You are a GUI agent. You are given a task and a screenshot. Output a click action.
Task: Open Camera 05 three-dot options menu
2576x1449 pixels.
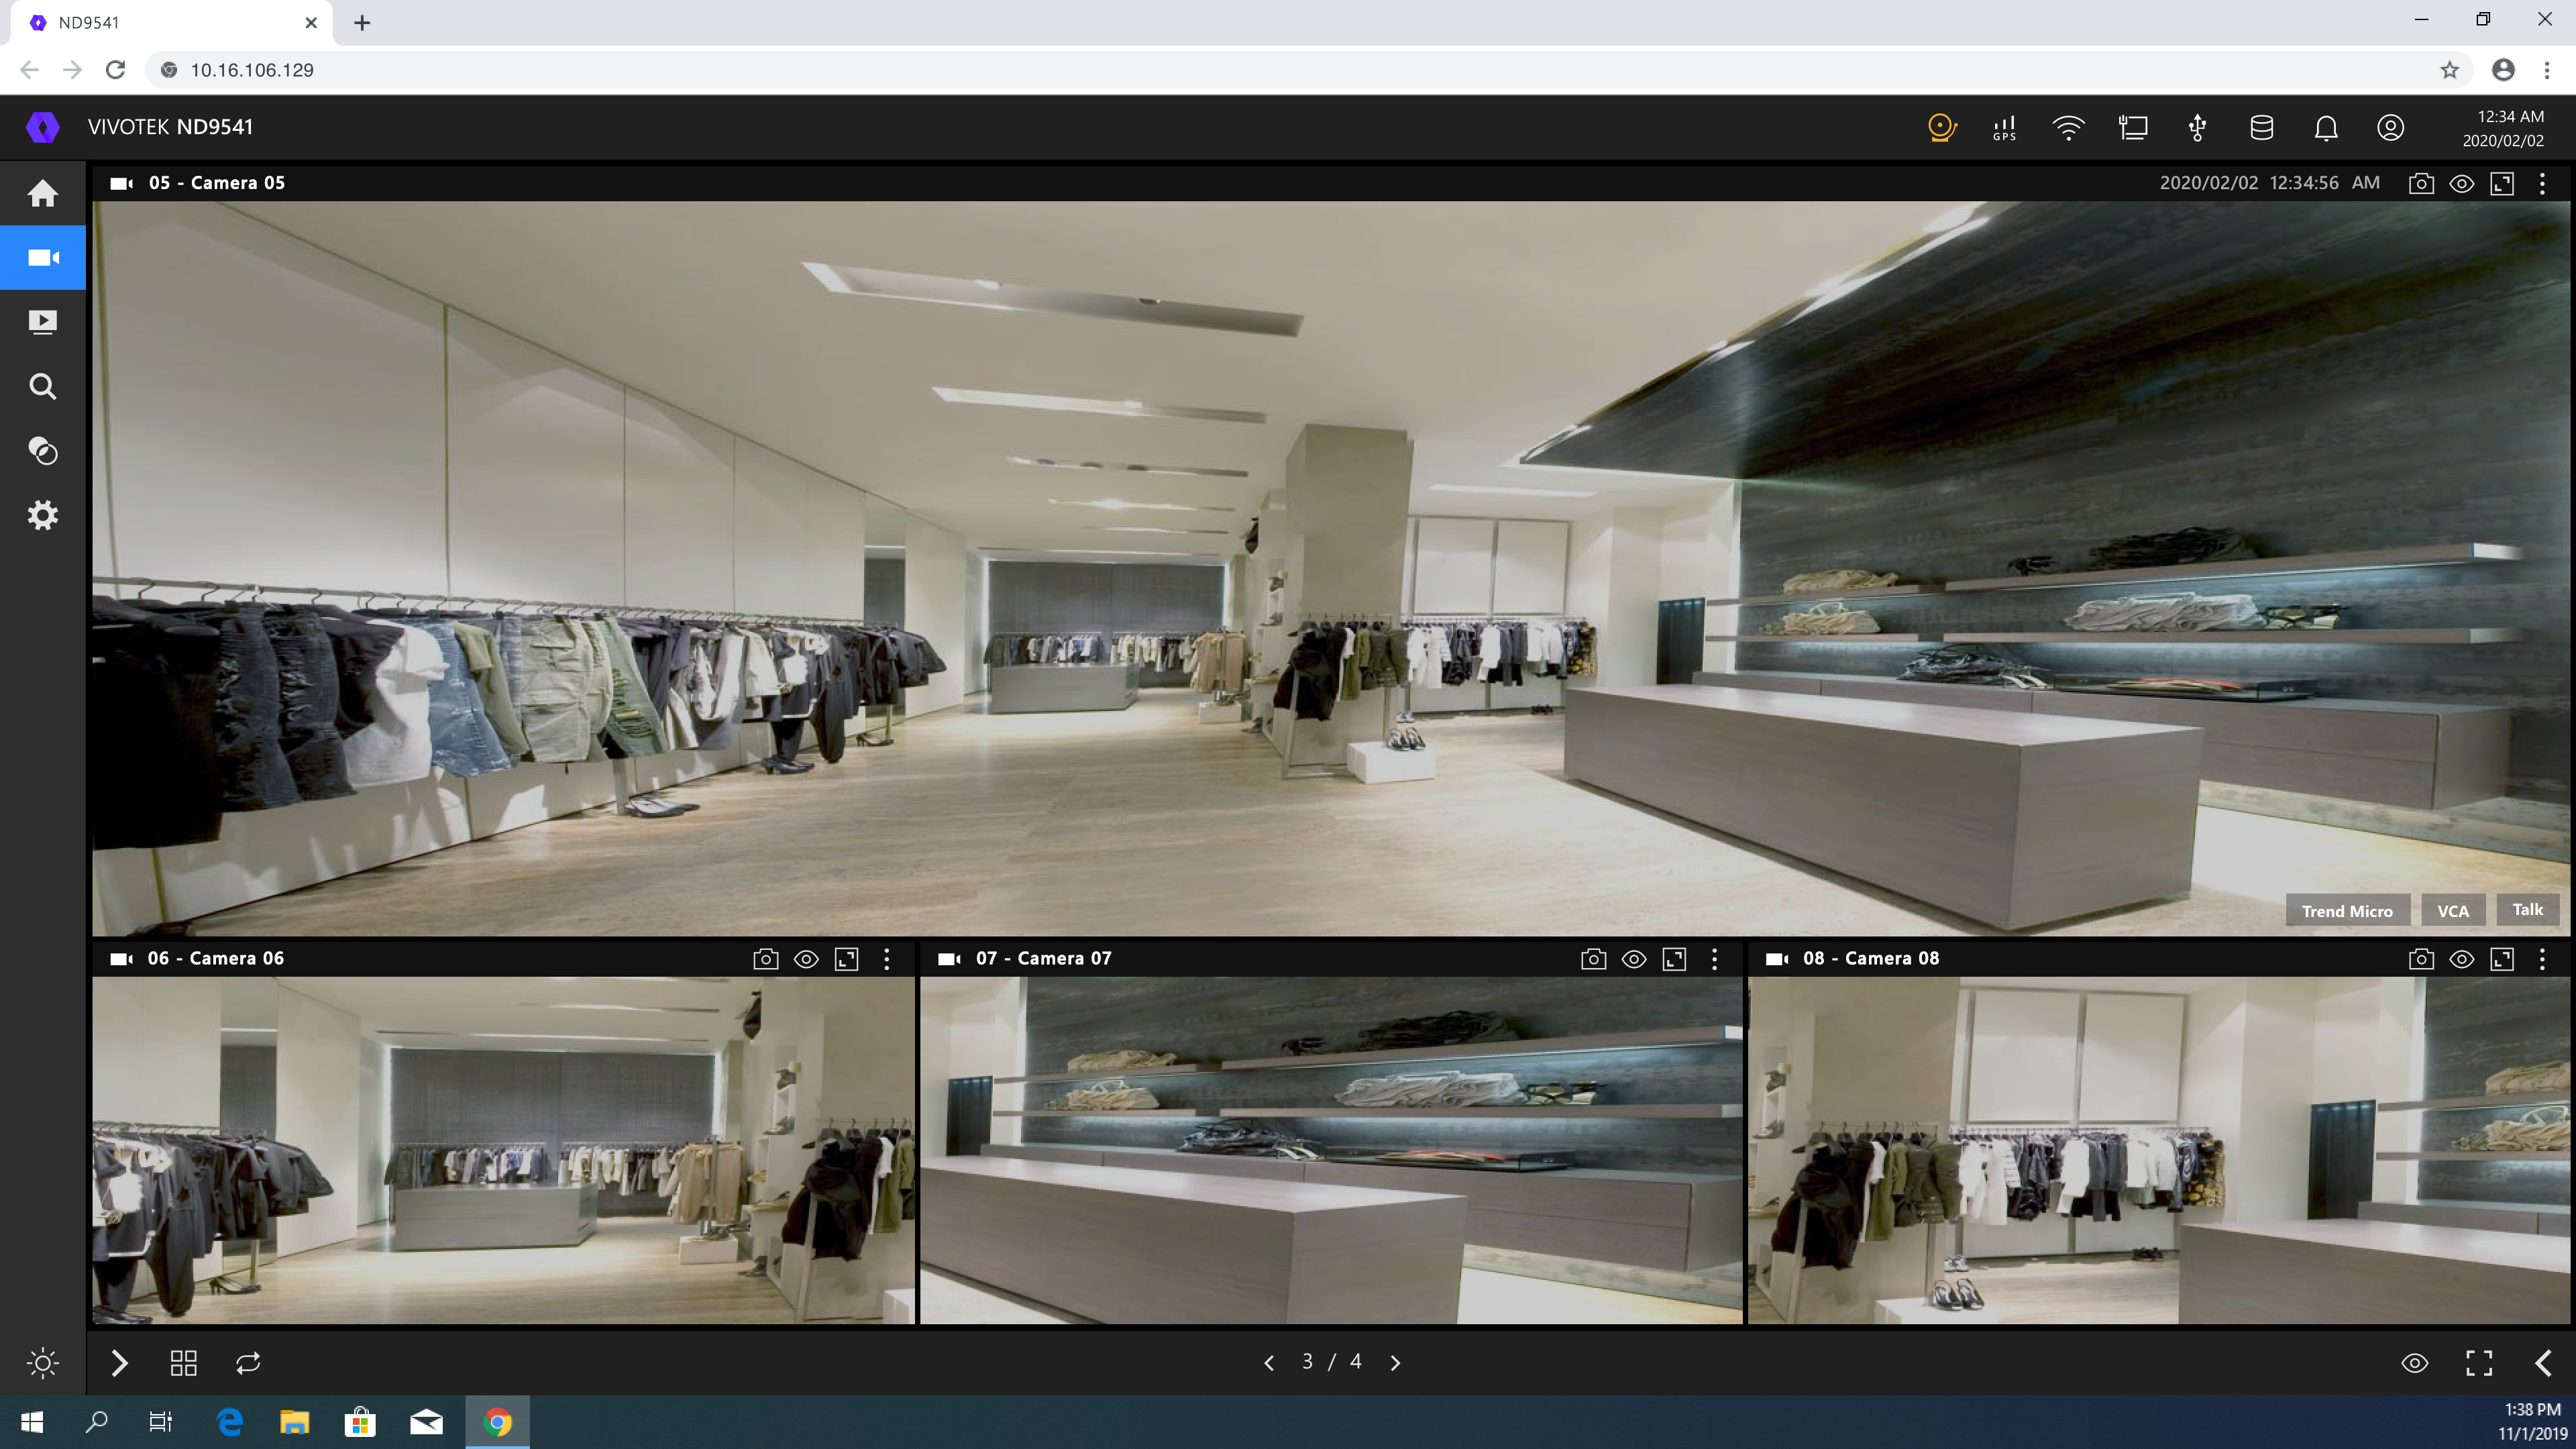tap(2542, 184)
